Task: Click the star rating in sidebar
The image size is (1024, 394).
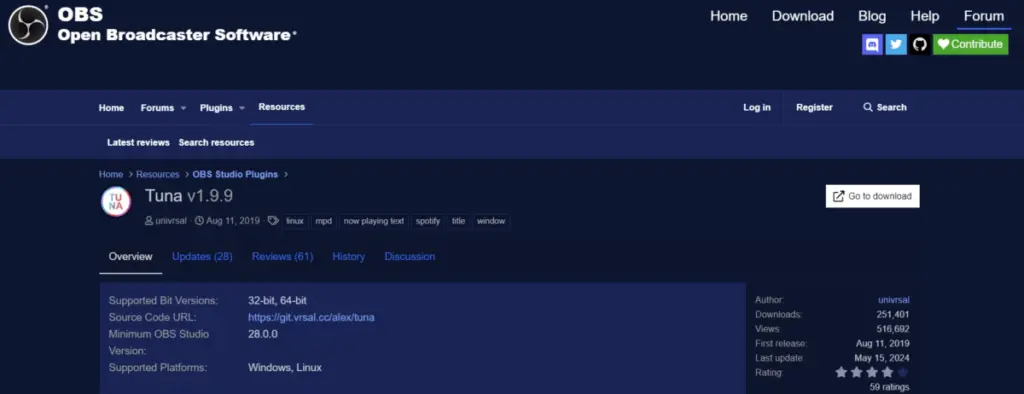Action: tap(872, 372)
